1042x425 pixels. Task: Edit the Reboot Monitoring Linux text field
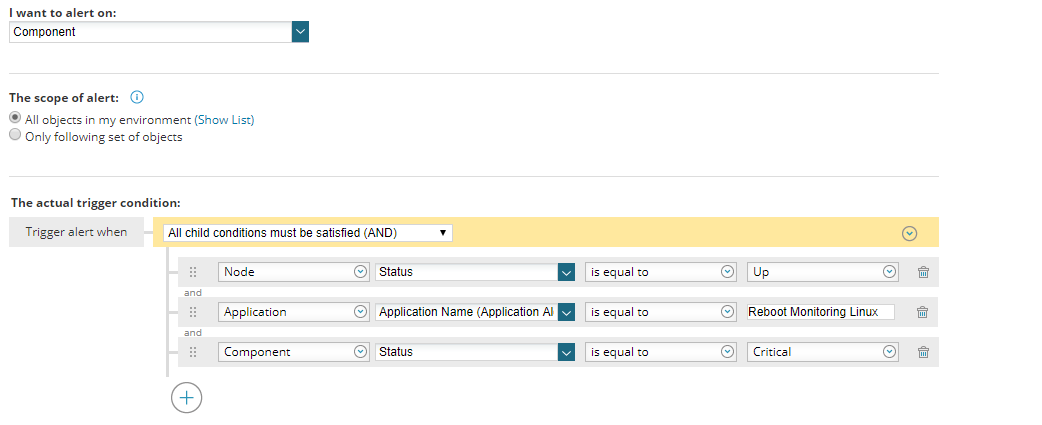click(x=821, y=312)
